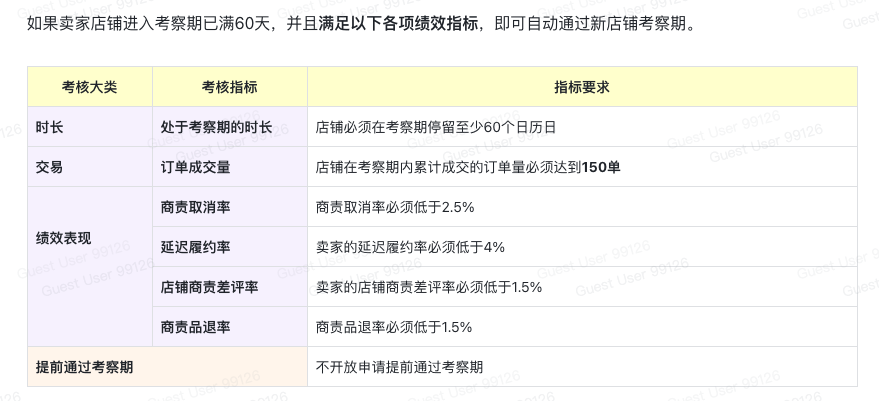
Task: Select the 时长 category cell
Action: [x=50, y=127]
